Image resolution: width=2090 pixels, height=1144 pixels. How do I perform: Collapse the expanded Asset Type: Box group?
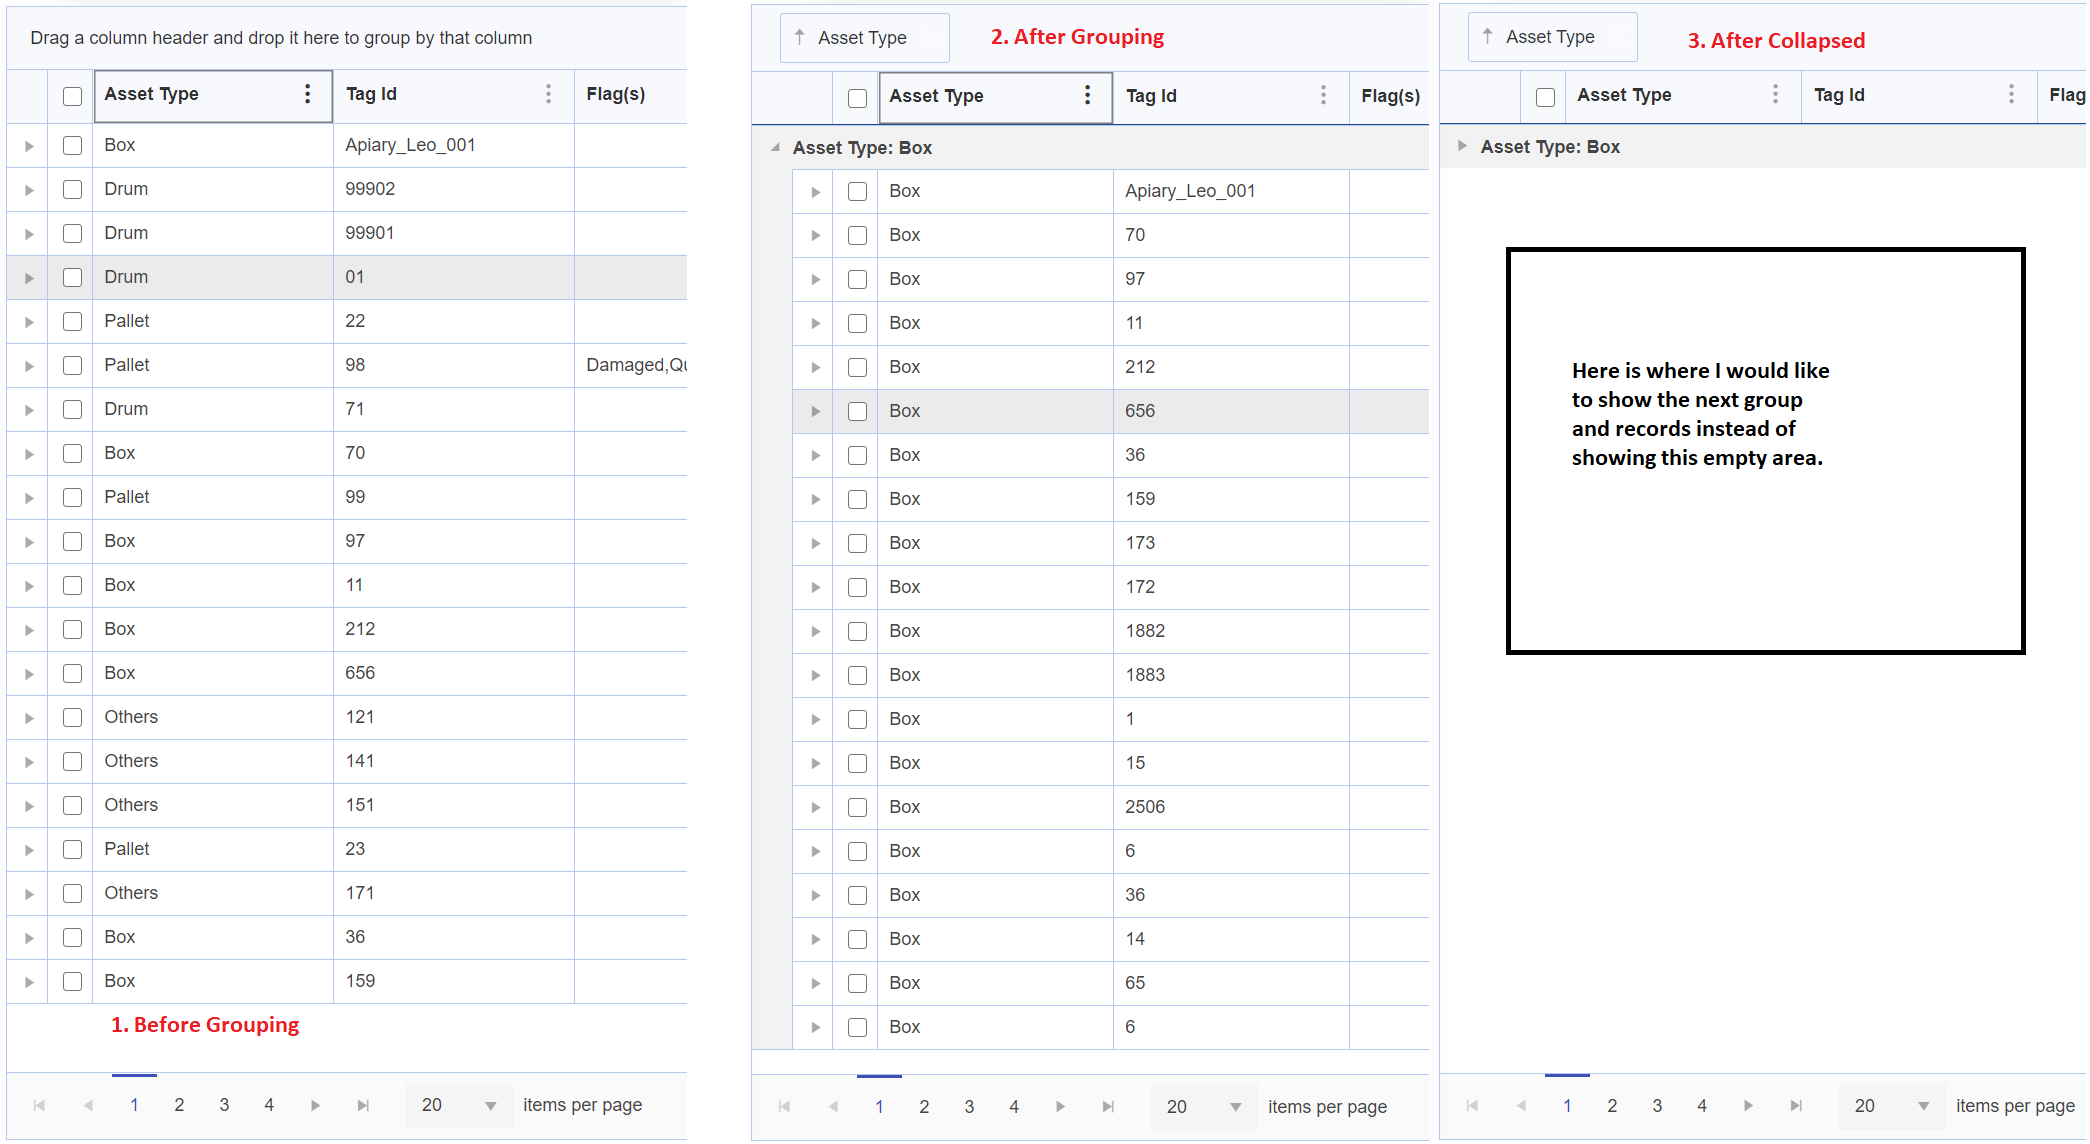[776, 148]
